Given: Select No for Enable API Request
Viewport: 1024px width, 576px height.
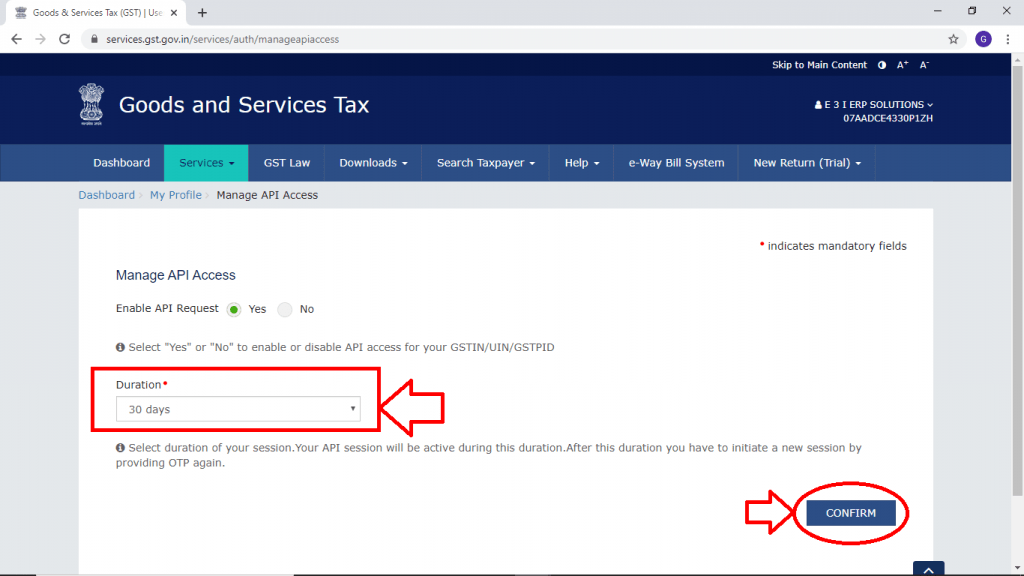Looking at the screenshot, I should (x=285, y=310).
